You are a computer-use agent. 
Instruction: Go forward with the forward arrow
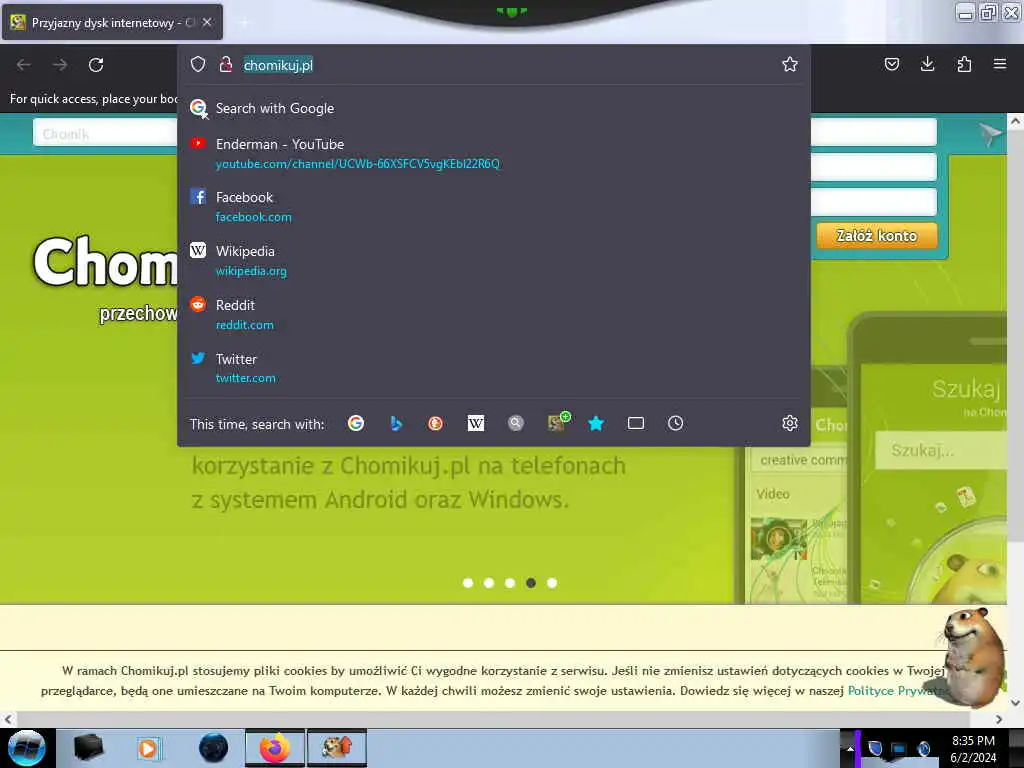point(60,65)
